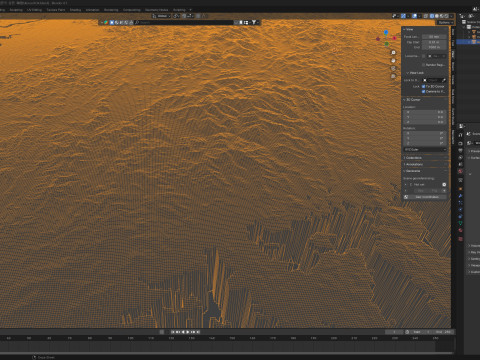Open Render properties tab

click(460, 143)
